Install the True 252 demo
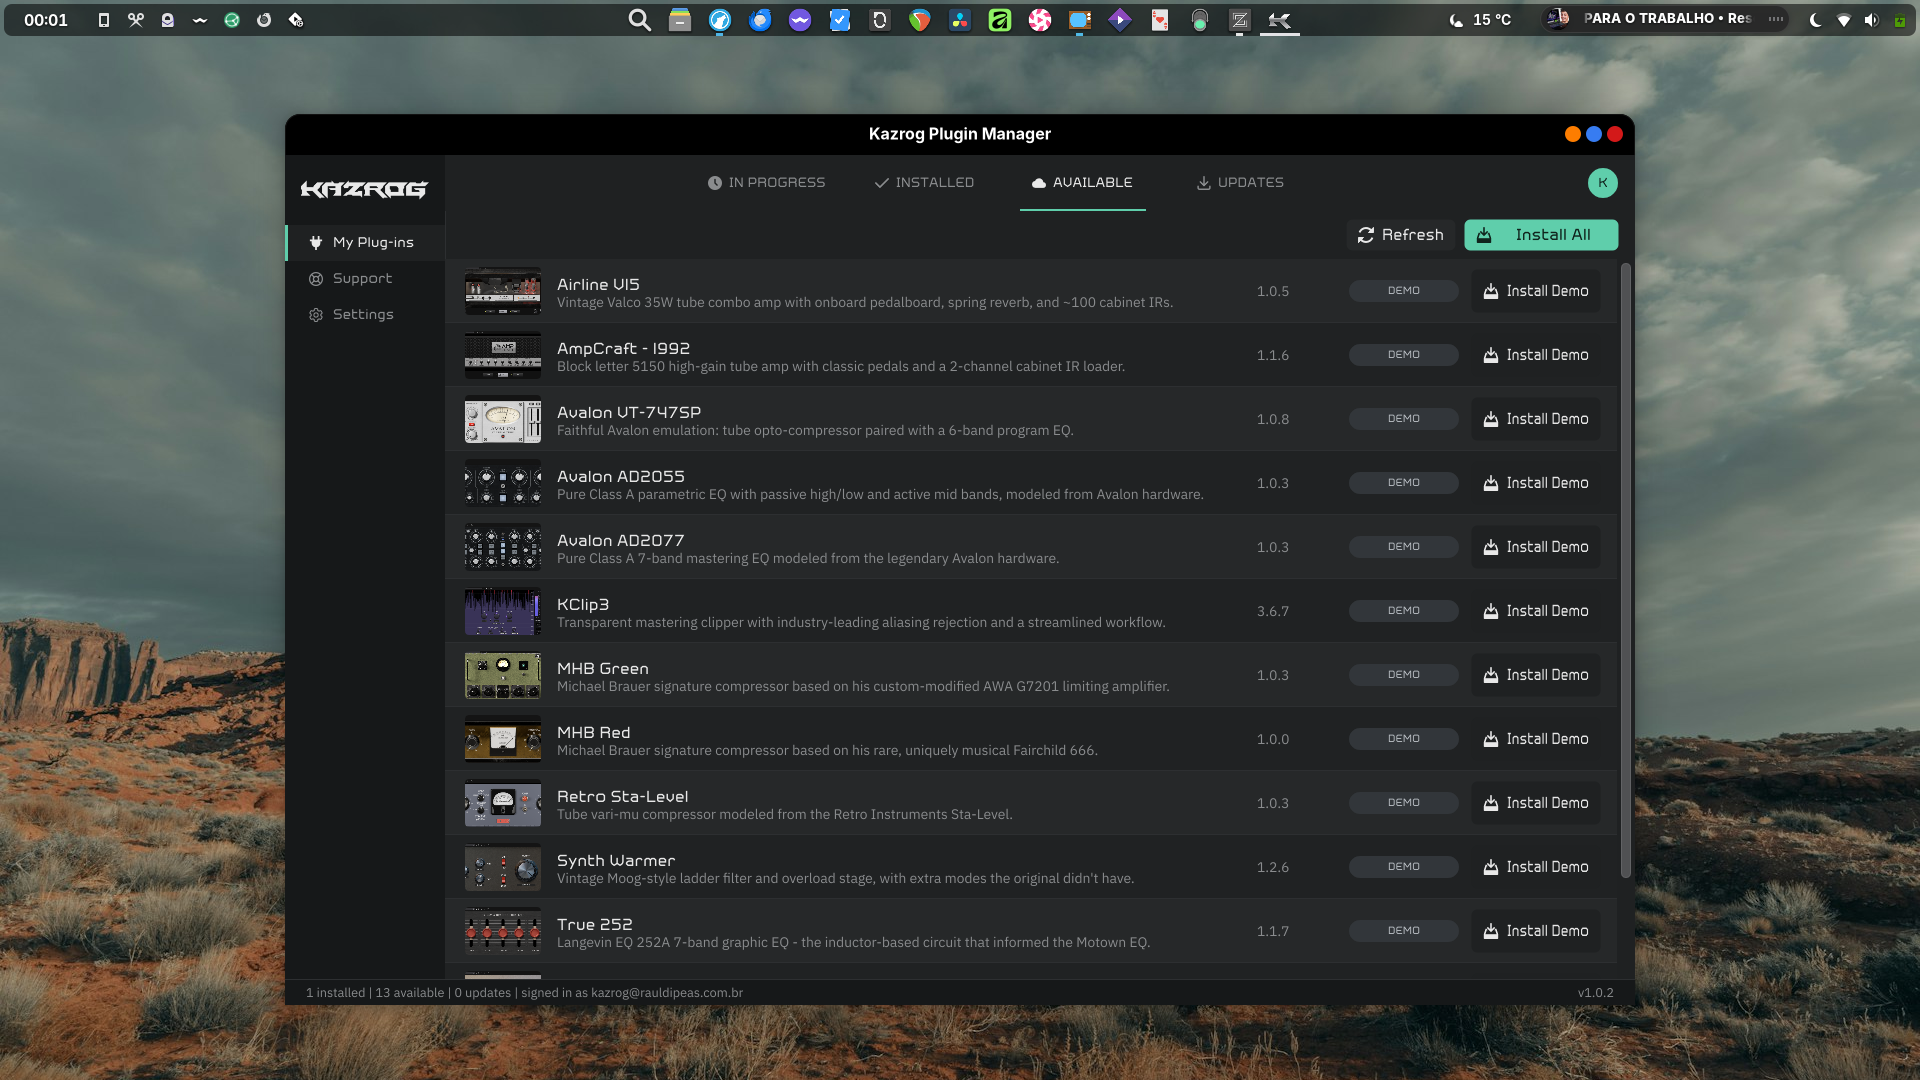The width and height of the screenshot is (1920, 1080). tap(1535, 931)
